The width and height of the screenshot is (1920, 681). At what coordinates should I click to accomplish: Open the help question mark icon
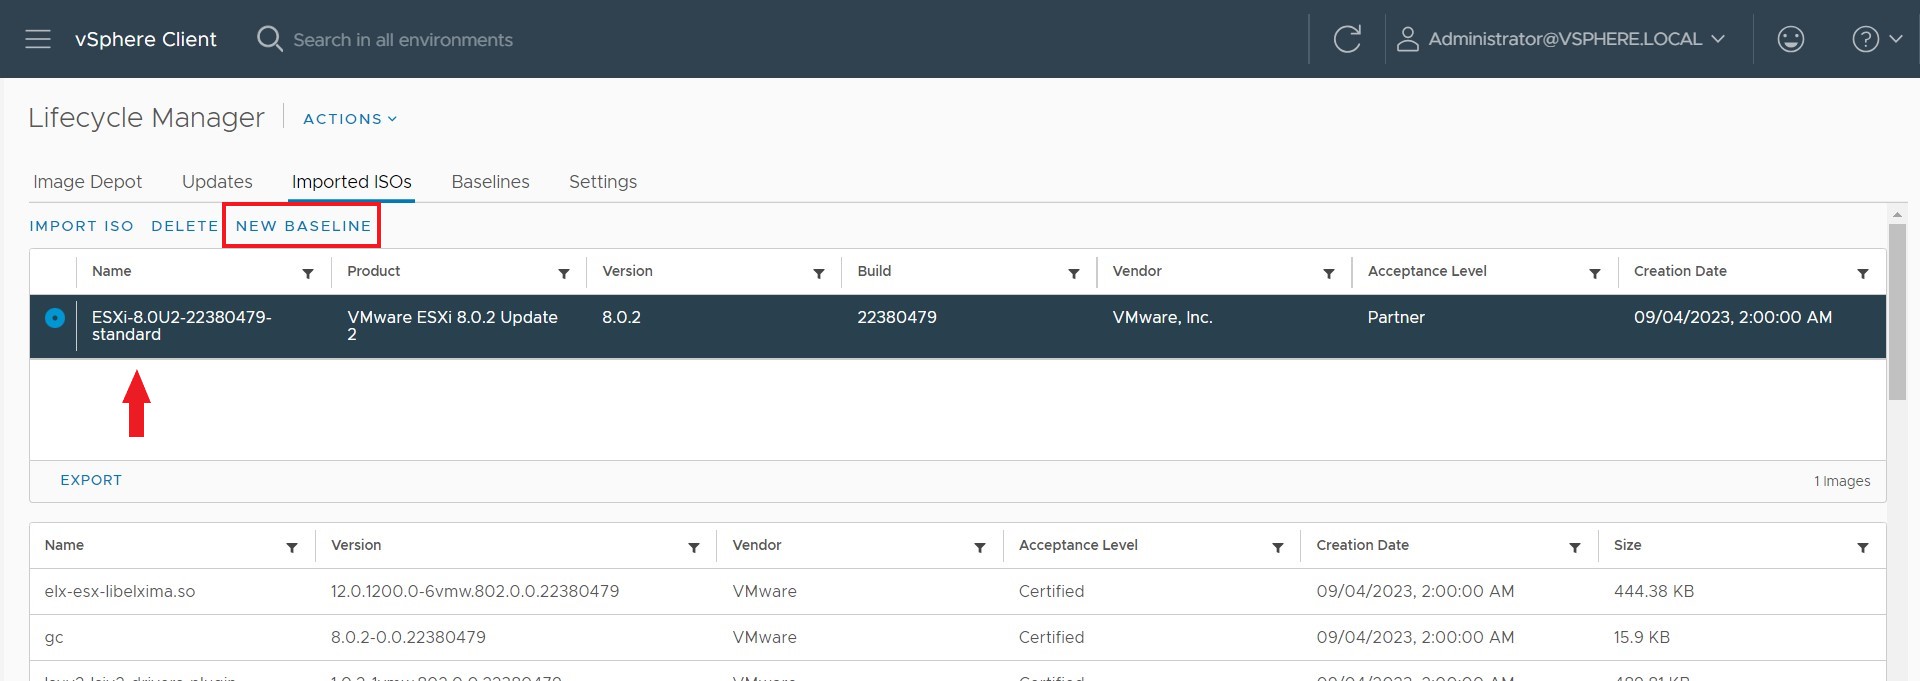(x=1865, y=39)
